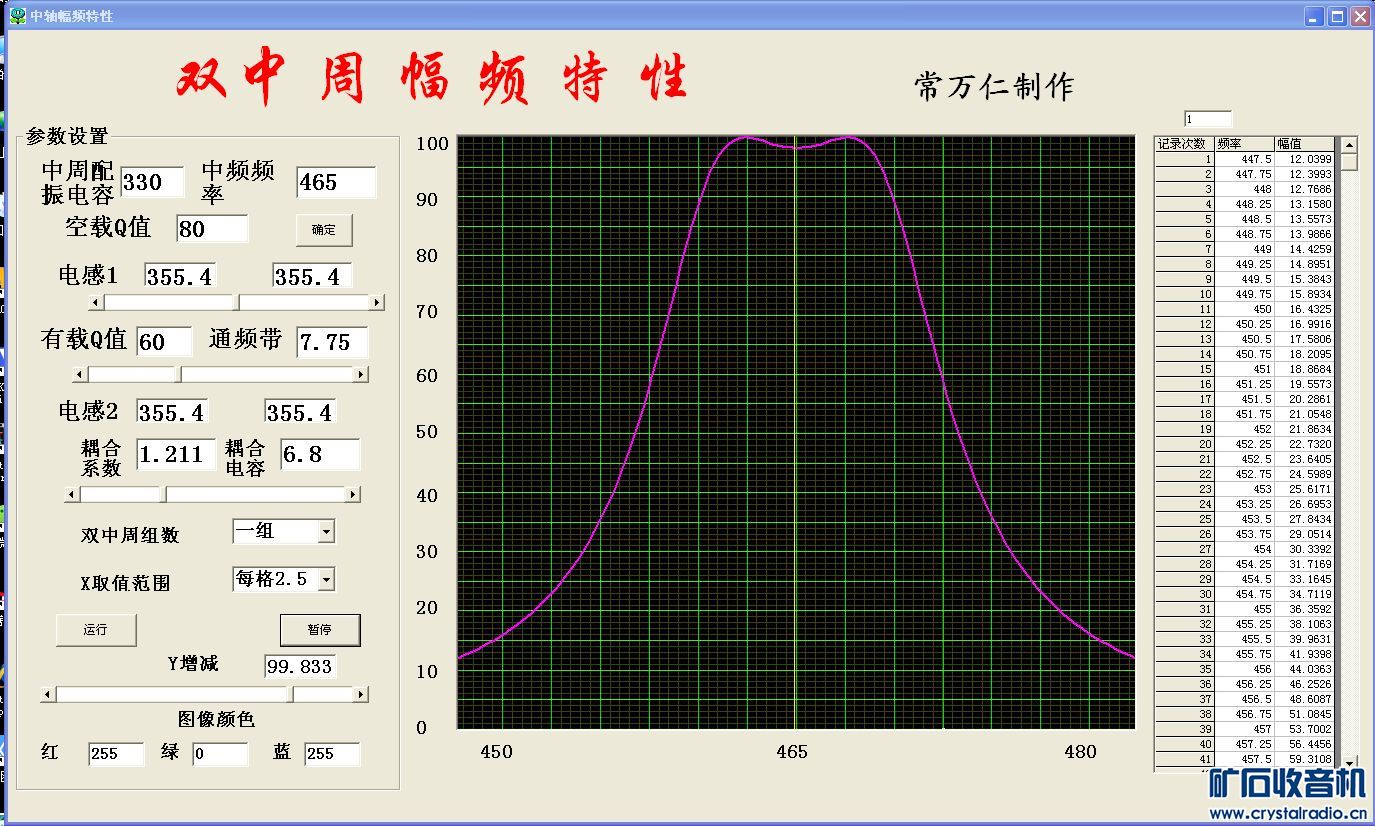Click right arrow of the 耦合系数 slider
This screenshot has height=826, width=1375.
point(352,494)
